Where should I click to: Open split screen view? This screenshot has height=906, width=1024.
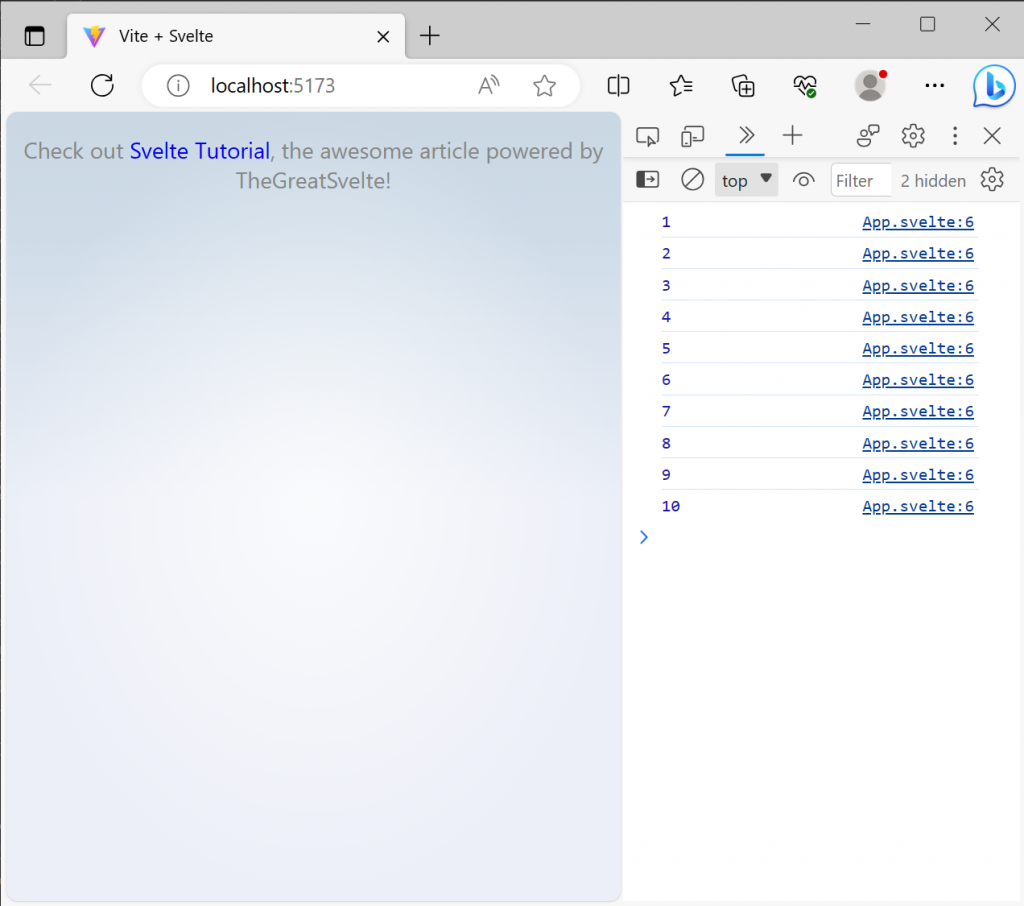coord(618,86)
